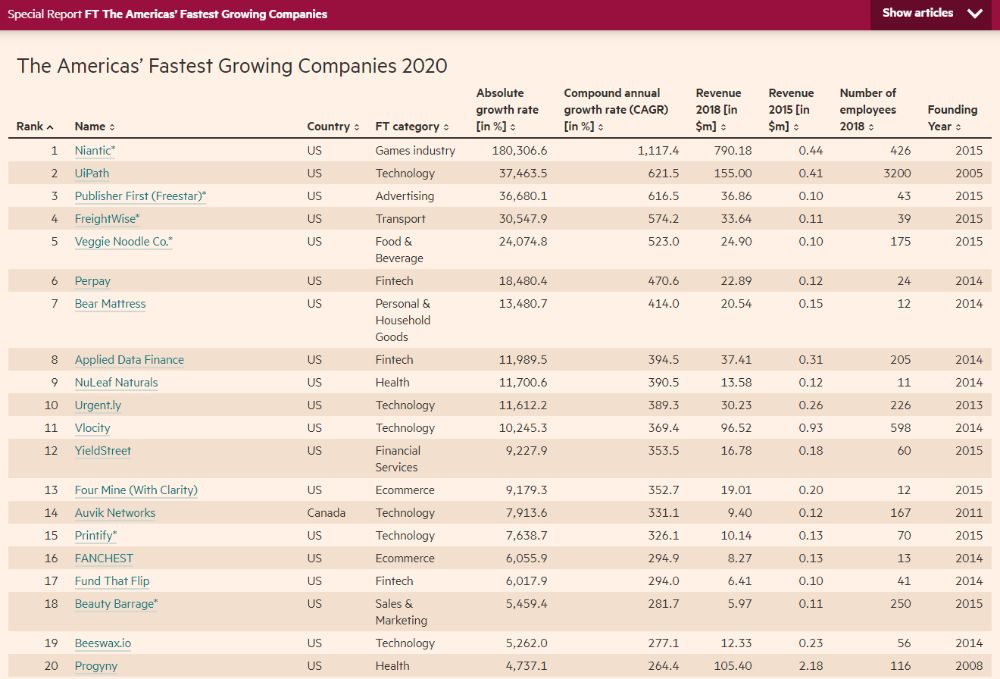Open the Beauty Barrage link
The height and width of the screenshot is (679, 1000).
[x=116, y=604]
